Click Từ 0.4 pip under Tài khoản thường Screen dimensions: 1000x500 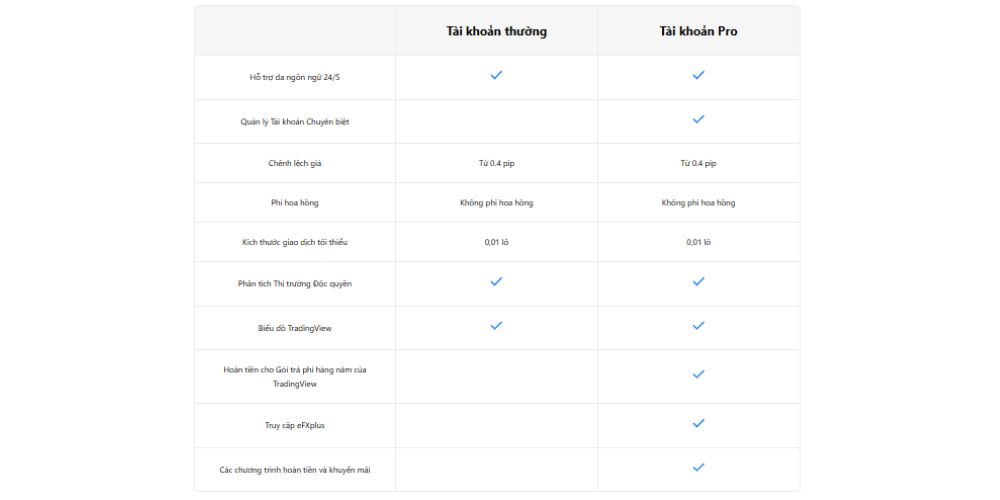(496, 163)
